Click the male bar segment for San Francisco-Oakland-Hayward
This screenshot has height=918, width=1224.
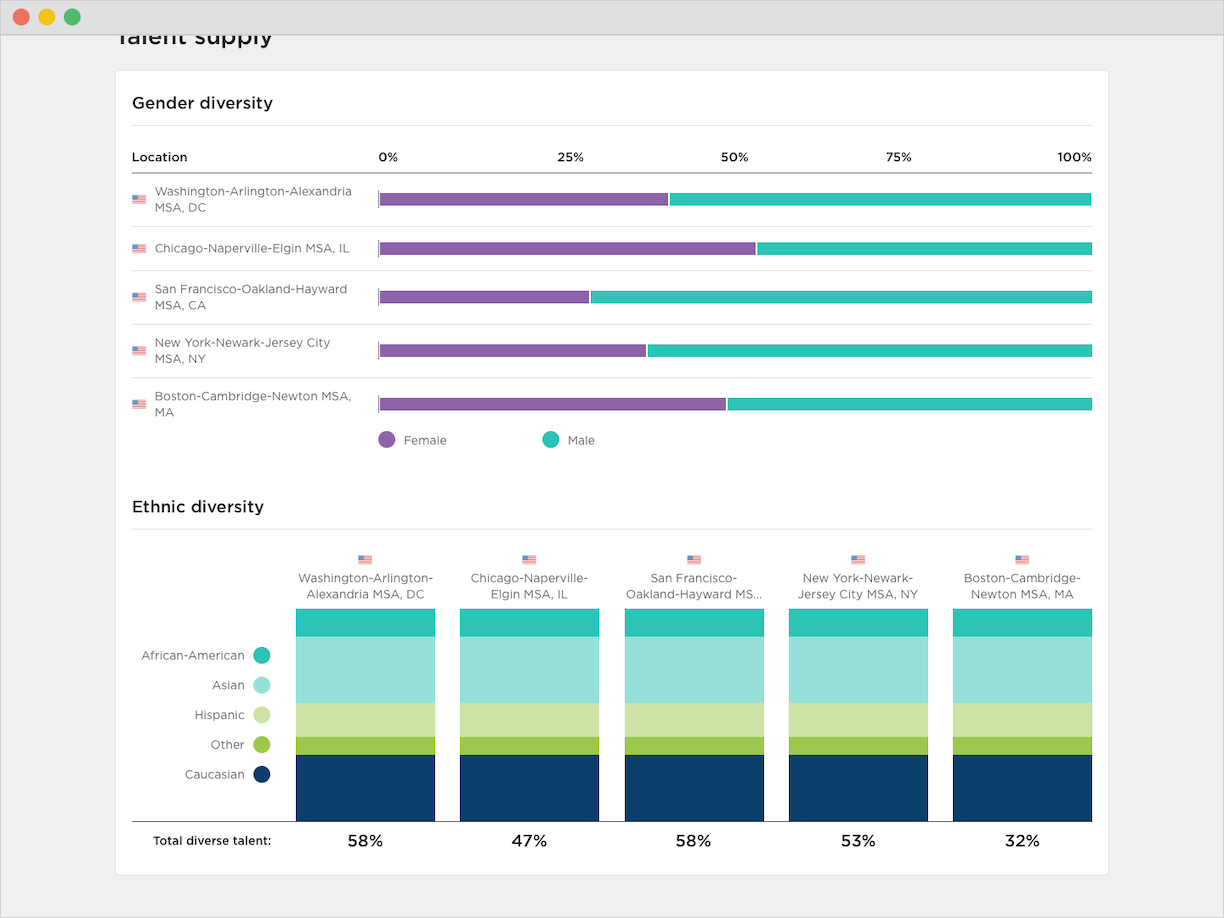pos(840,297)
